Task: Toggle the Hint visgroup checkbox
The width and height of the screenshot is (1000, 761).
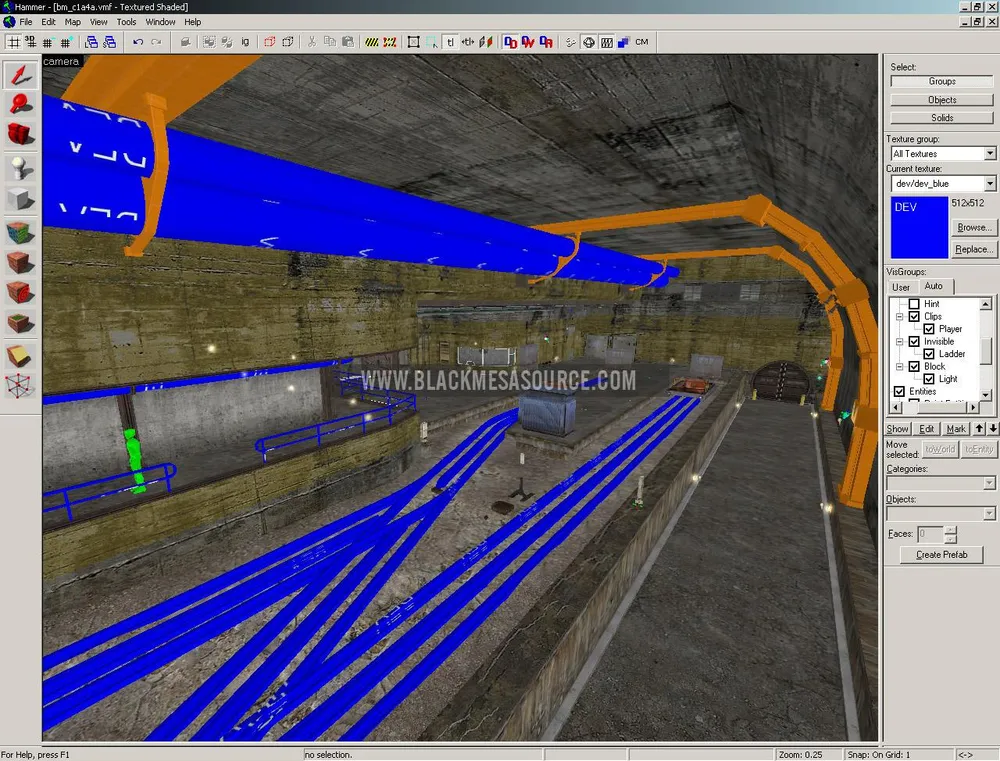Action: [x=913, y=304]
